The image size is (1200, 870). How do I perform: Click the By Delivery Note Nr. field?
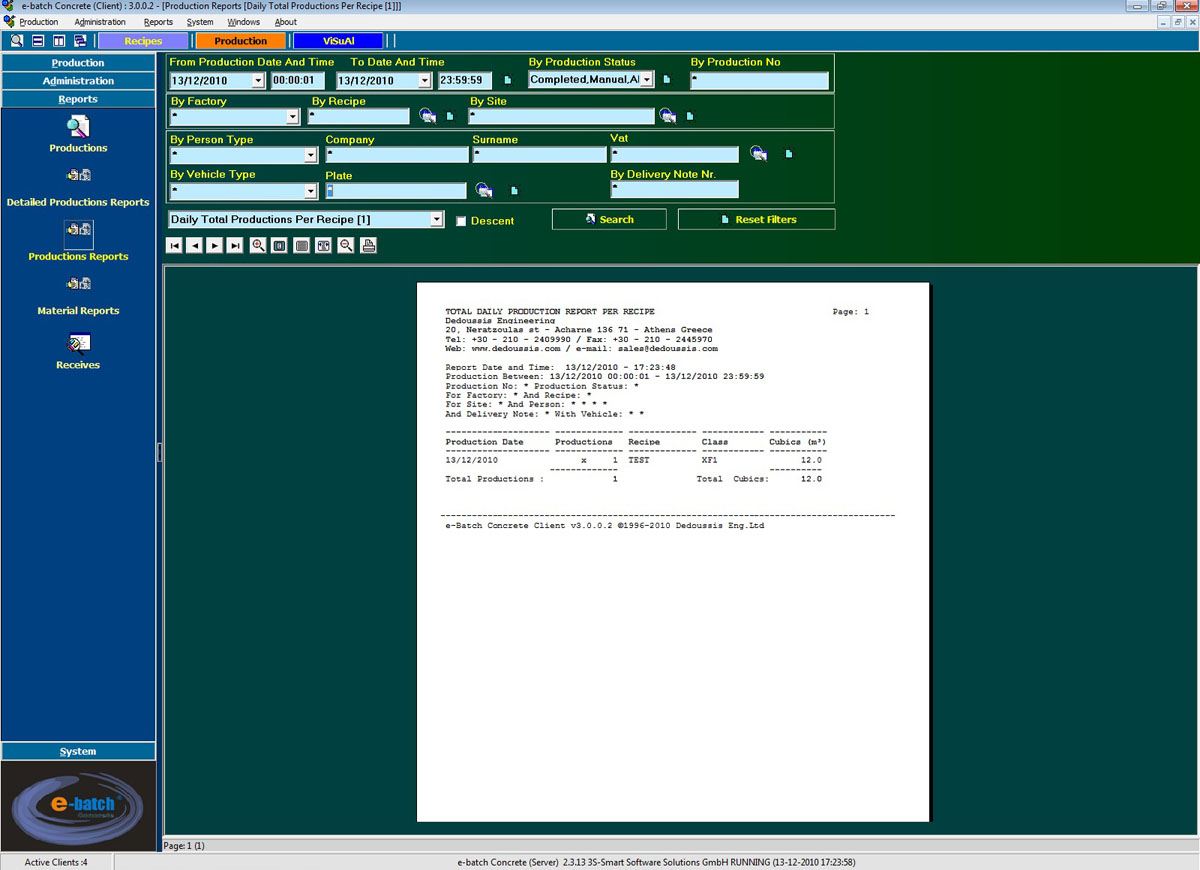tap(675, 189)
